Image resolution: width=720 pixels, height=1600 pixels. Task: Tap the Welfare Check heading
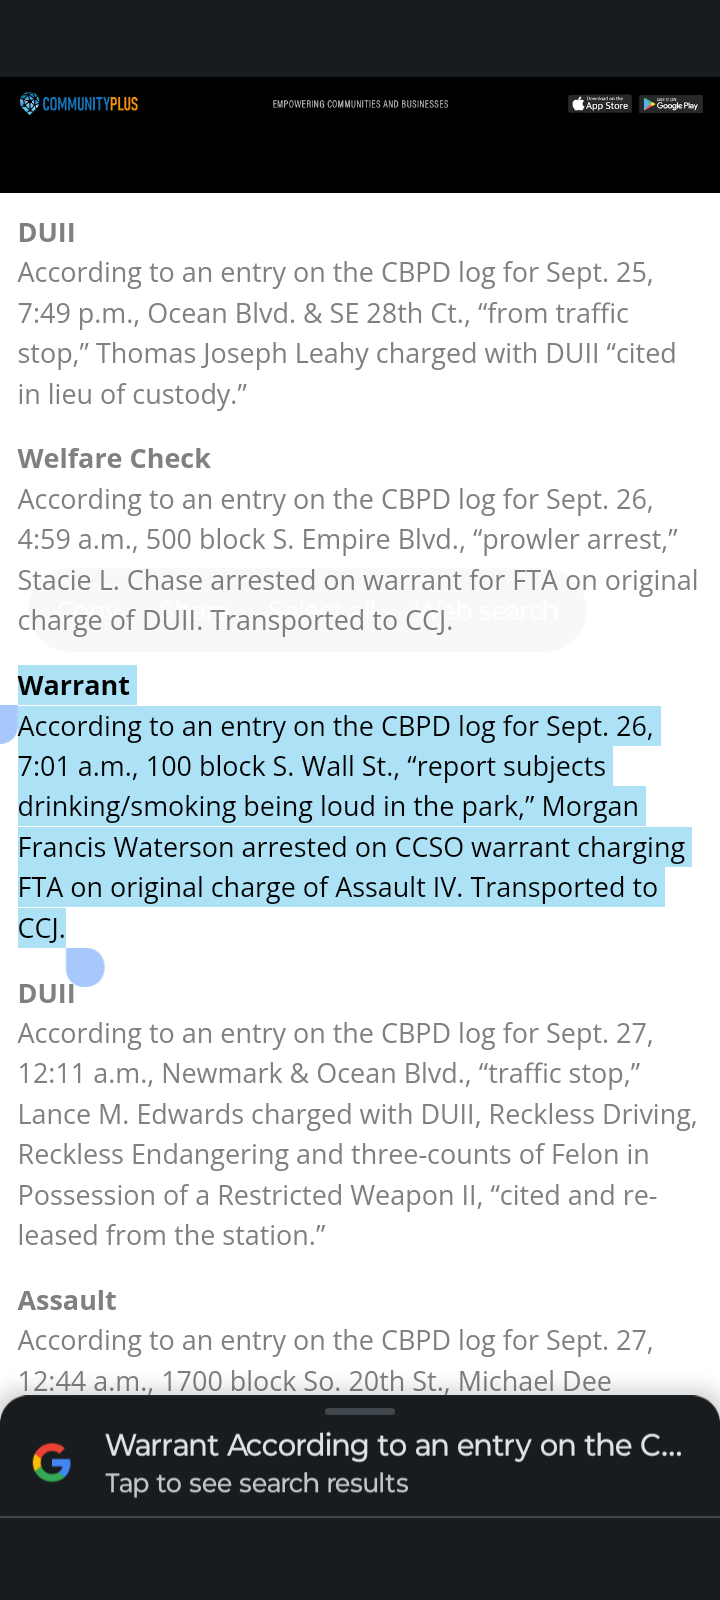tap(114, 458)
